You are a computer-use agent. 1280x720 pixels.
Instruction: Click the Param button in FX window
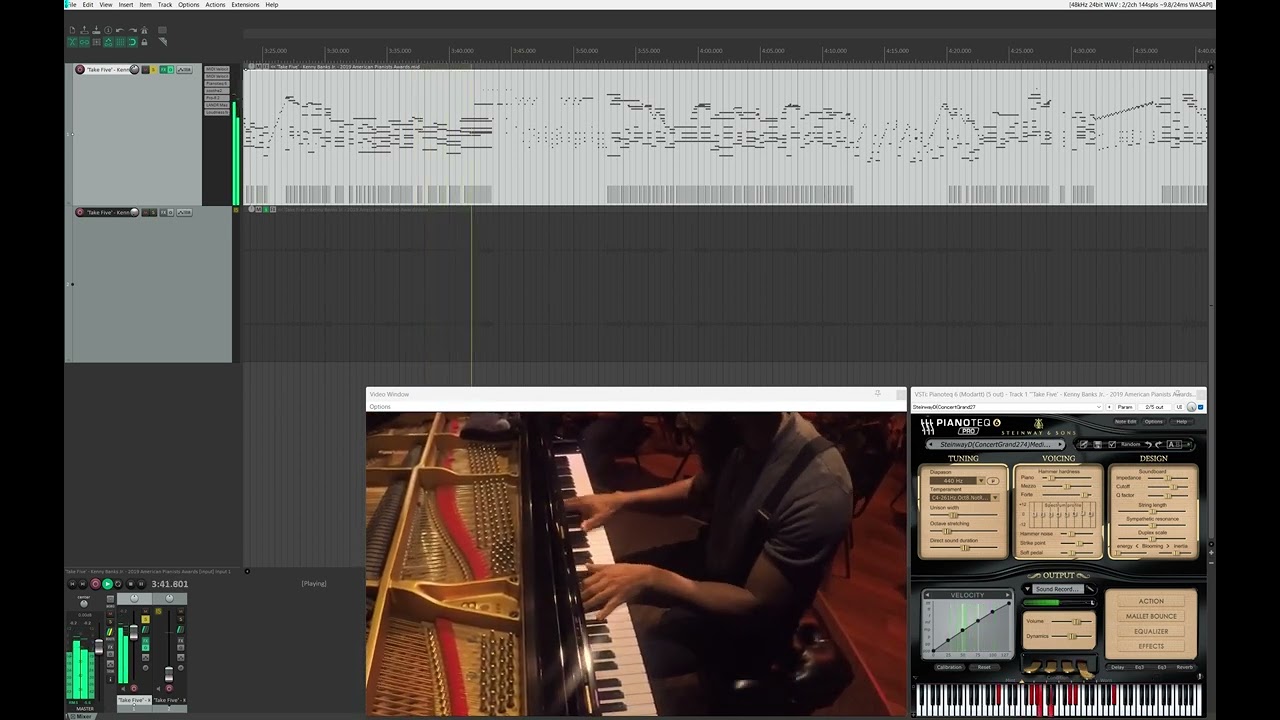(x=1125, y=407)
